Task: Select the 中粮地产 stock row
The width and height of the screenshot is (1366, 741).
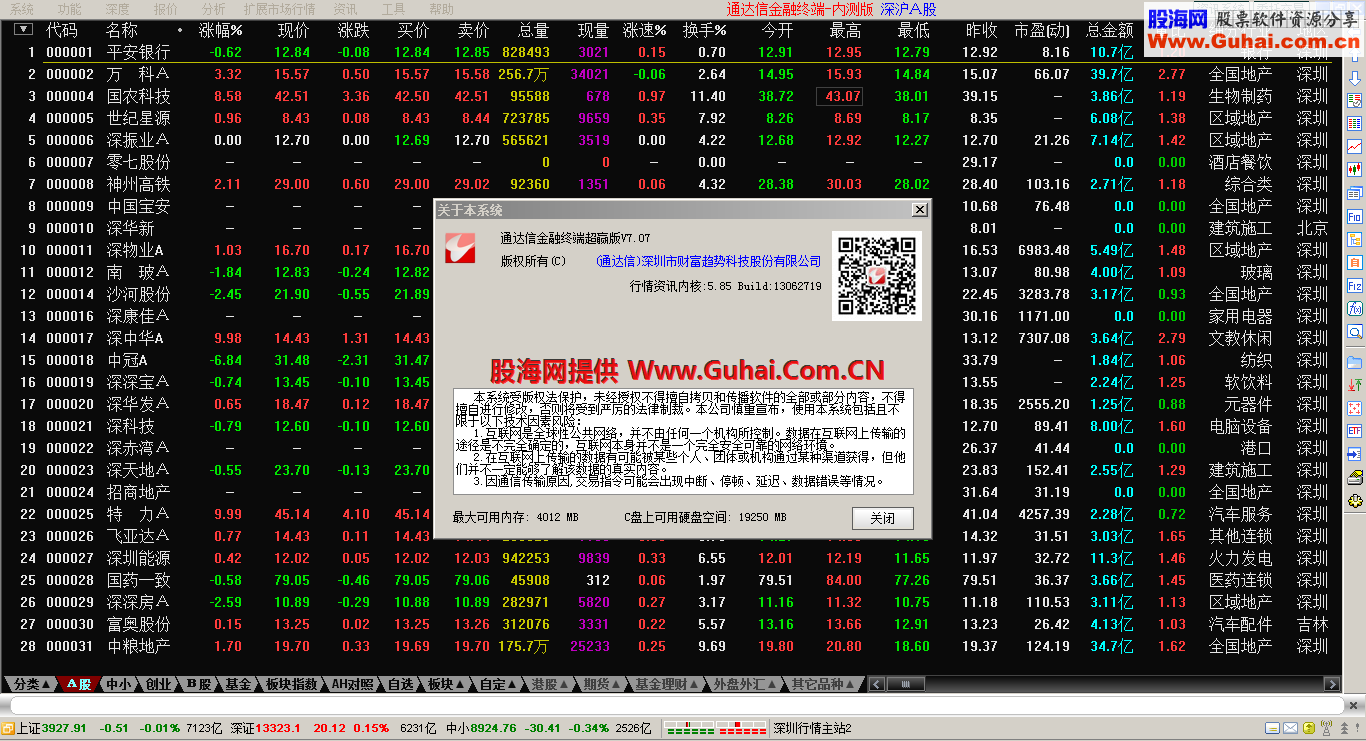Action: tap(670, 646)
